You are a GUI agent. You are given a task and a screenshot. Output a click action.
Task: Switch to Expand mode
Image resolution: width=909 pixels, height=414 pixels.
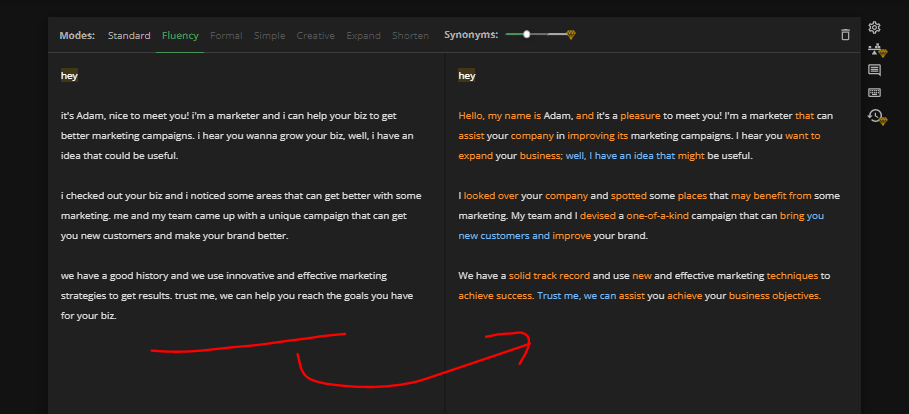point(363,35)
